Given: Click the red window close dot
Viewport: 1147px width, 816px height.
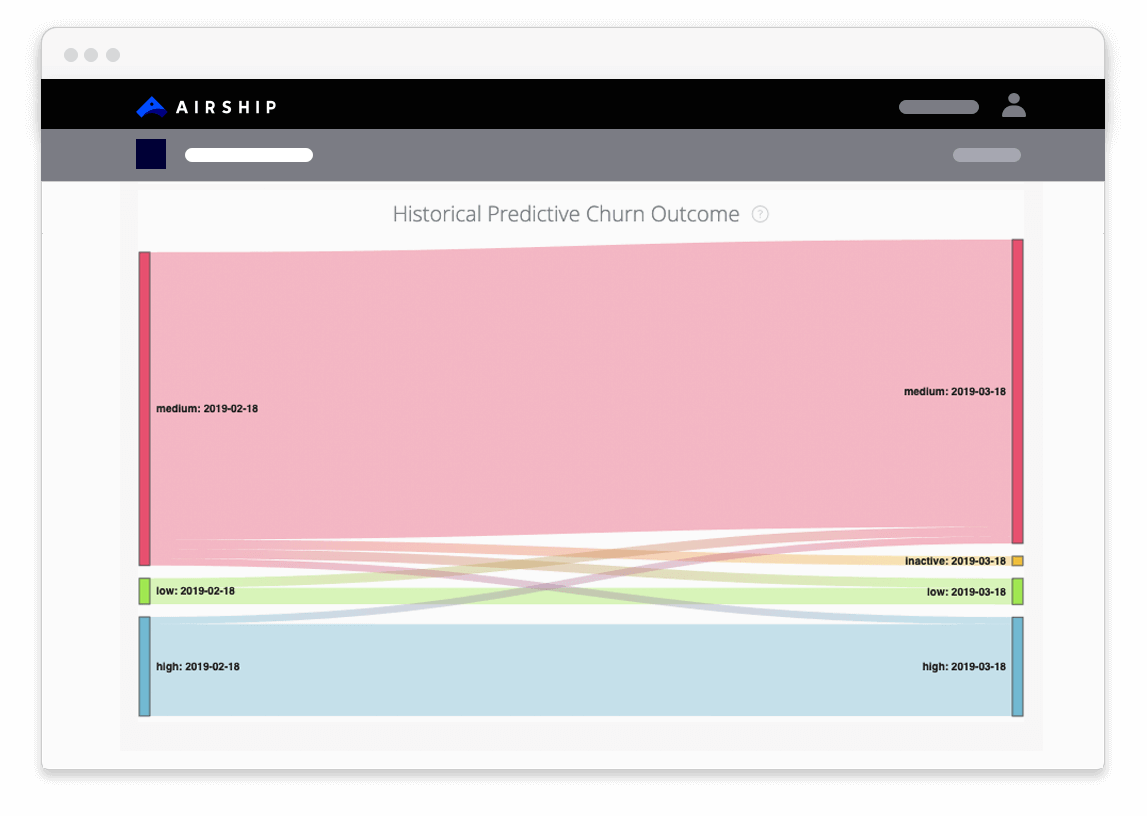Looking at the screenshot, I should (71, 55).
